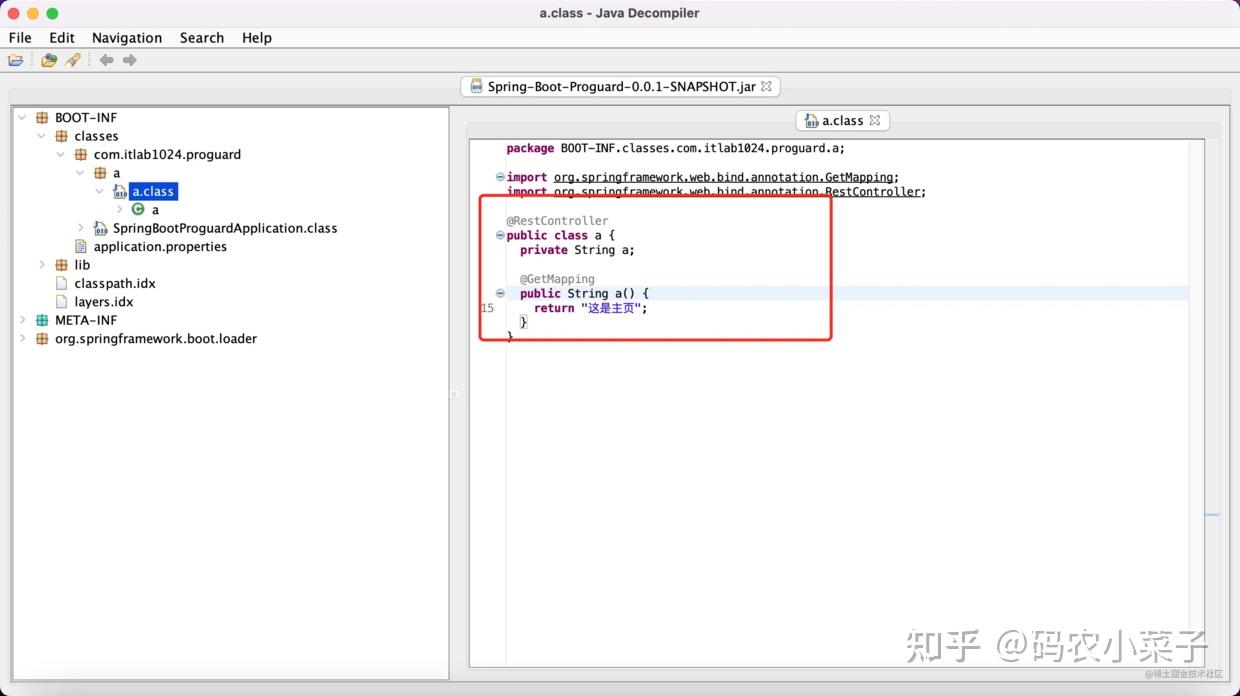Collapse the import statements fold marker
Screen dimensions: 1240x696
point(499,177)
